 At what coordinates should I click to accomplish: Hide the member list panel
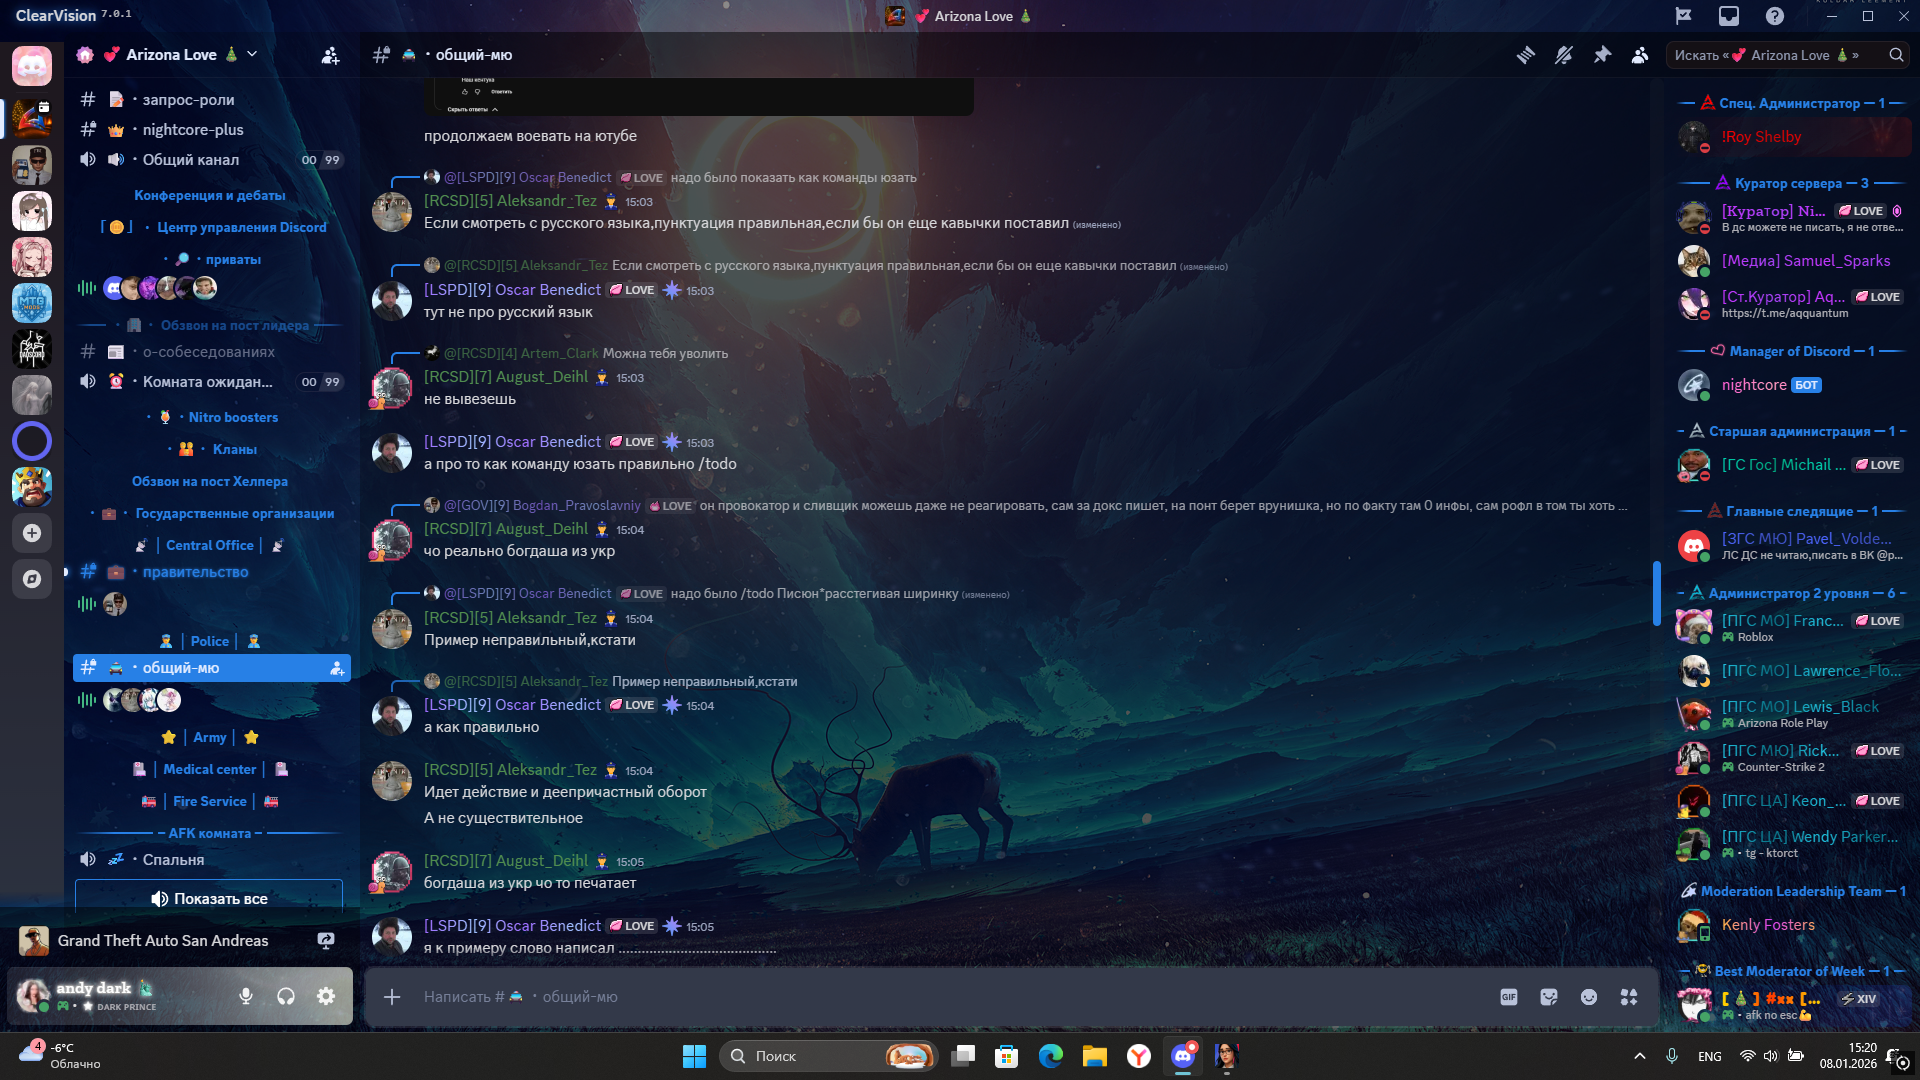click(1640, 55)
